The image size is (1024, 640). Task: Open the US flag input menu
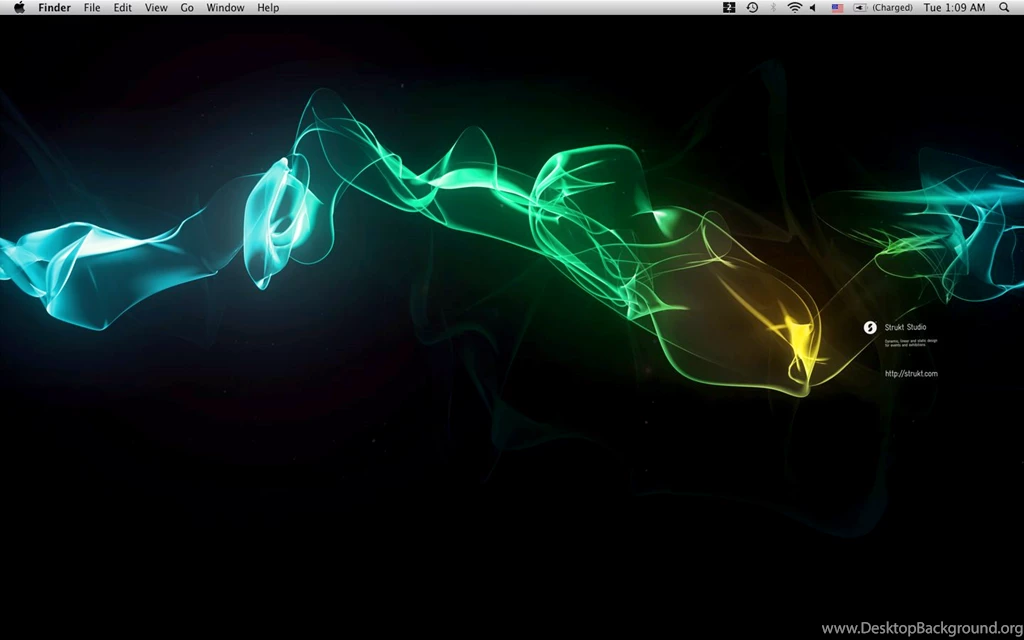[x=837, y=8]
